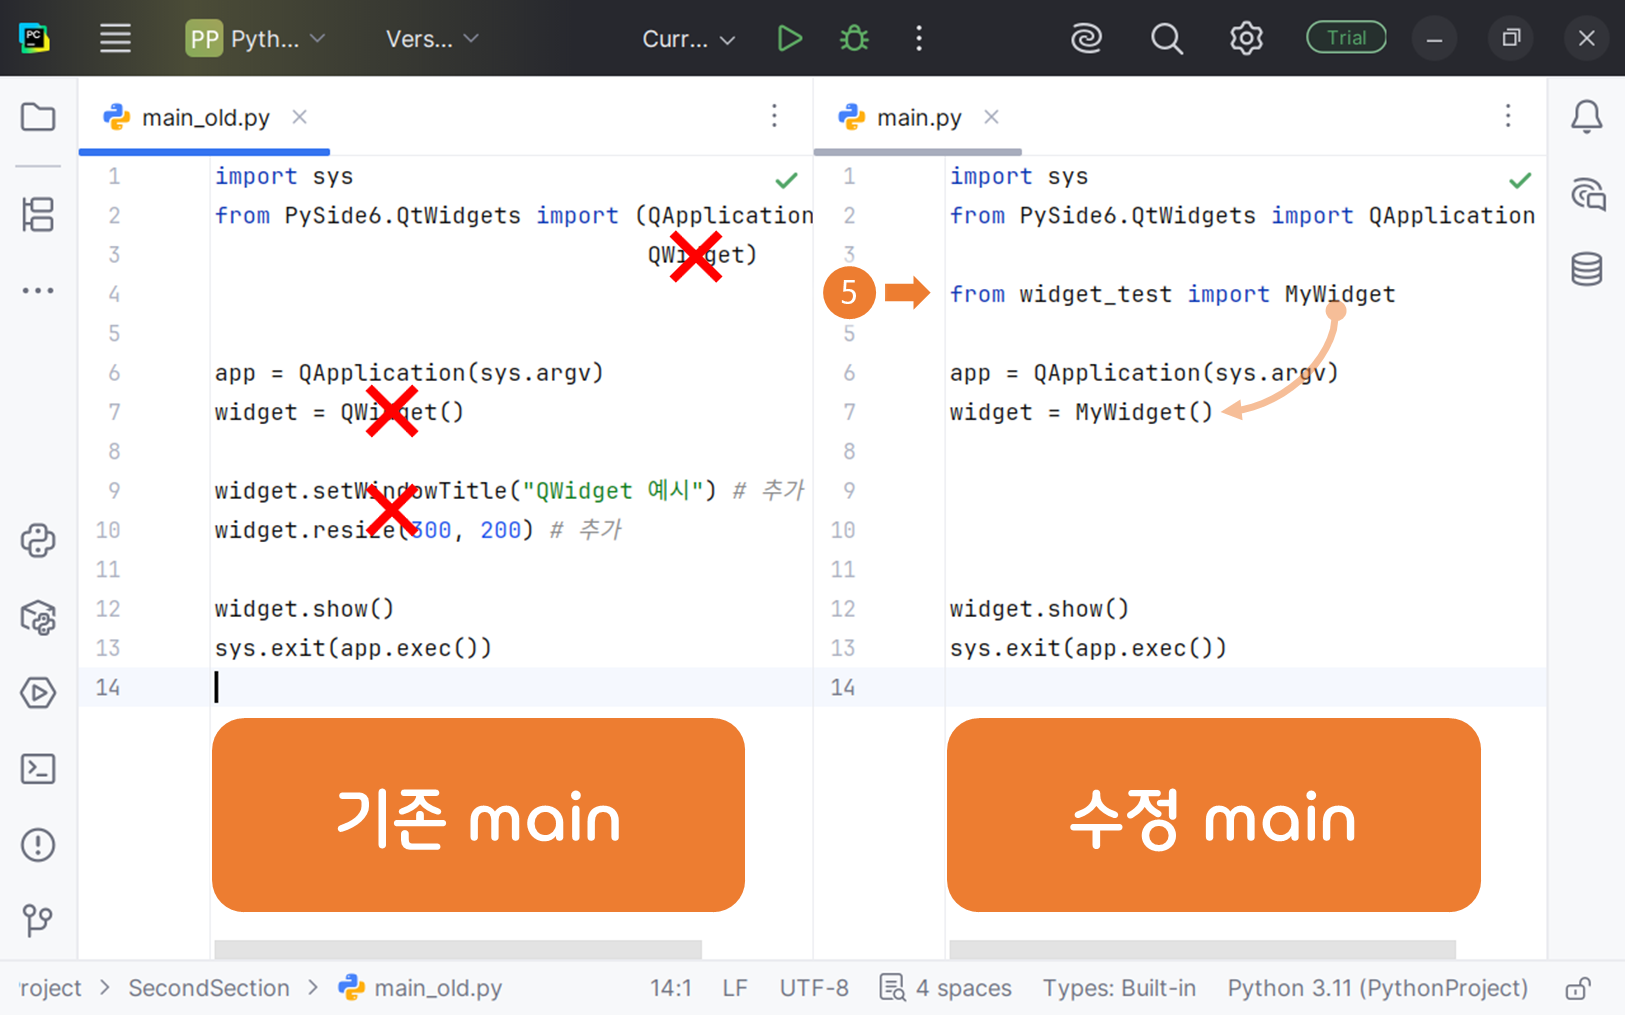Change the LF line separator
The width and height of the screenshot is (1625, 1015).
[x=735, y=988]
